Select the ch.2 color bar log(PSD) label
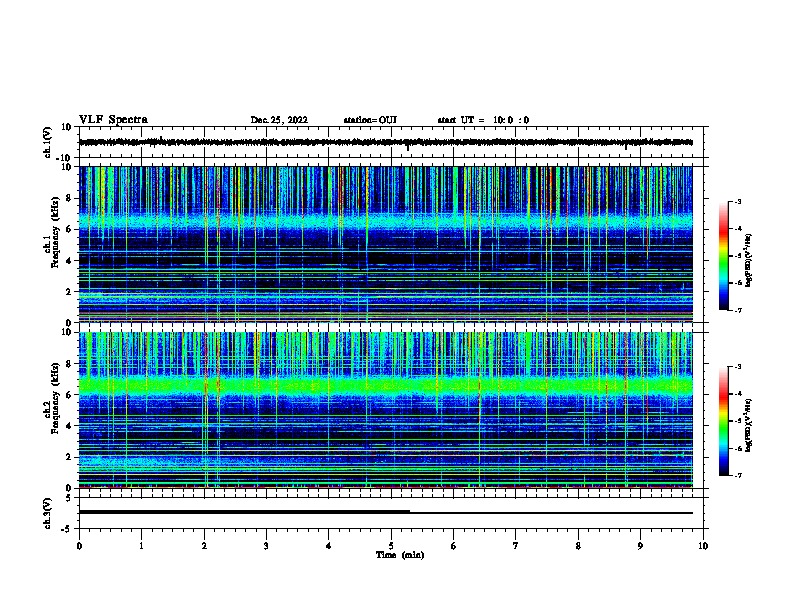The image size is (792, 612). point(748,425)
